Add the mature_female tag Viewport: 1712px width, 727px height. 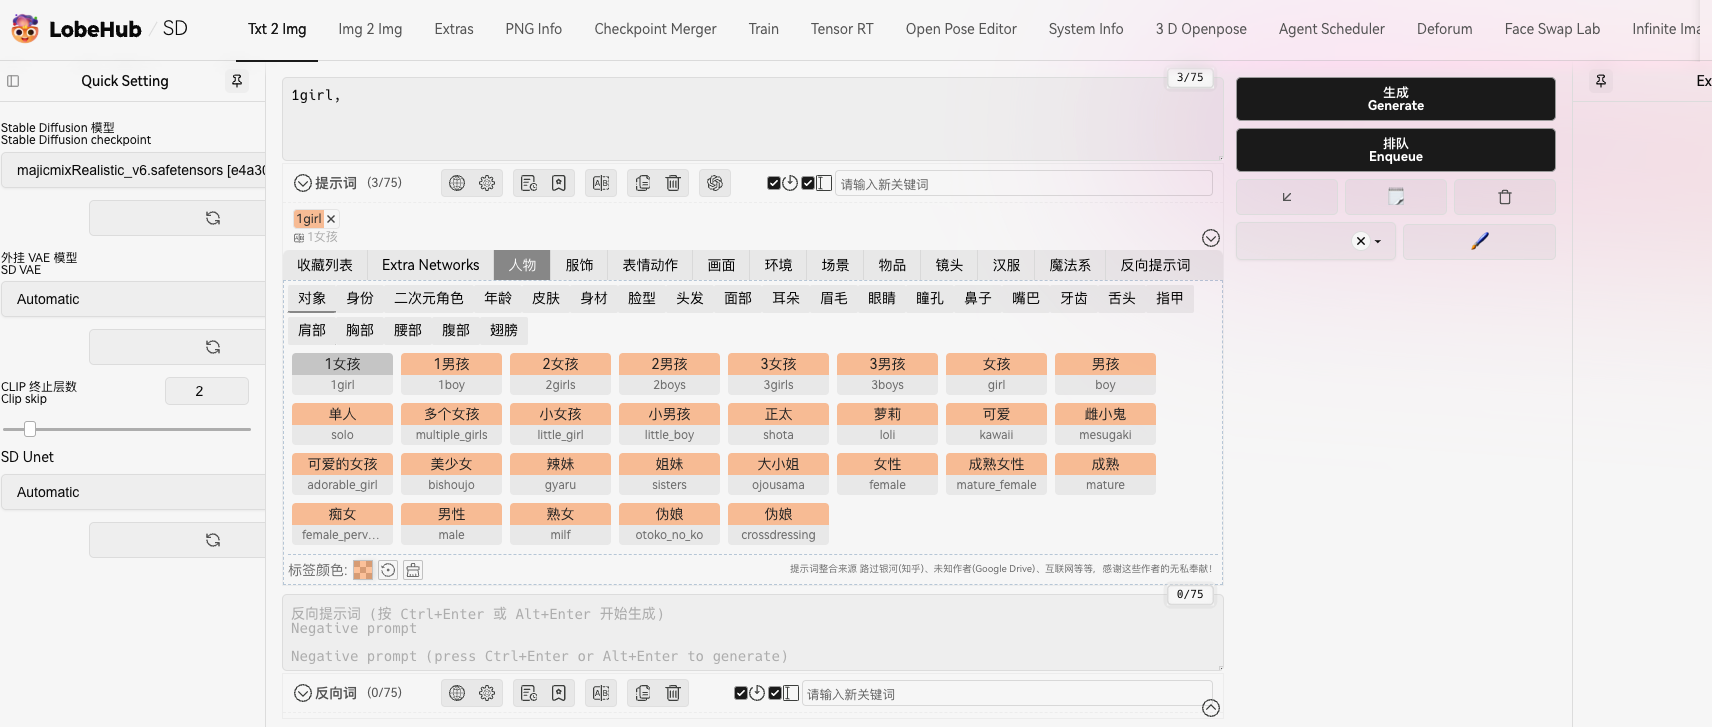tap(996, 474)
